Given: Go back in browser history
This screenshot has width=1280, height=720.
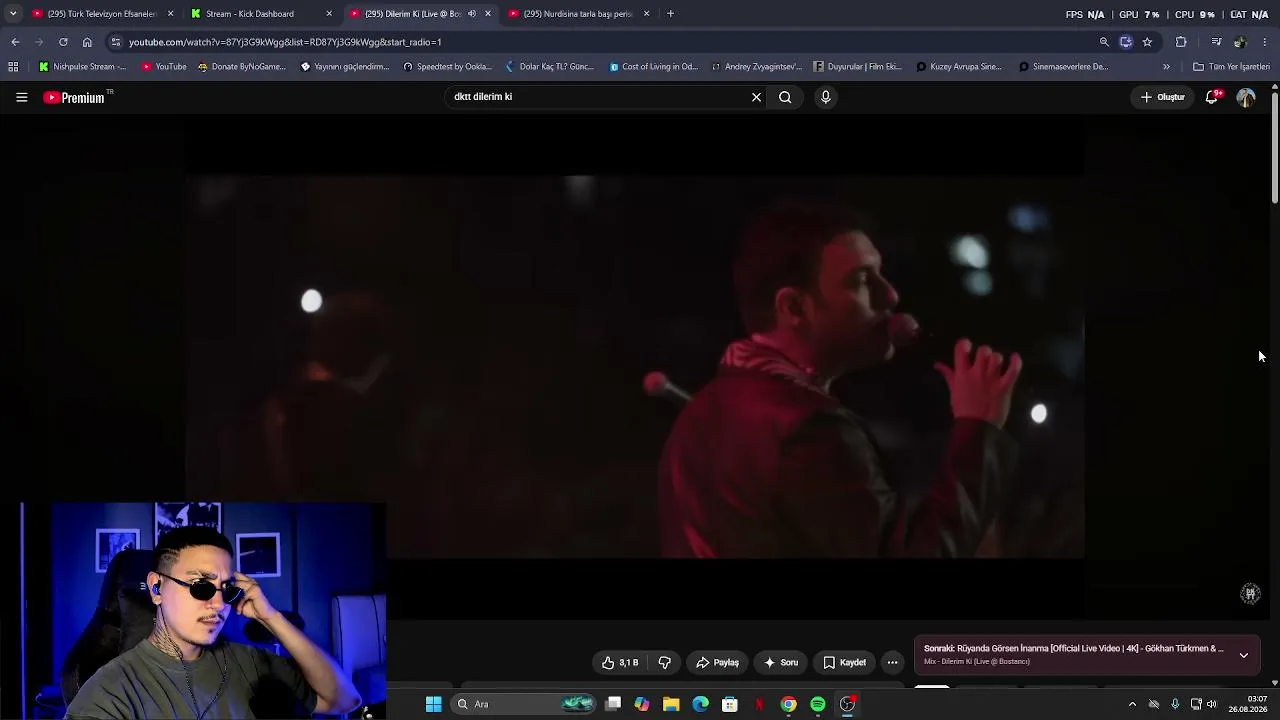Looking at the screenshot, I should pos(15,42).
